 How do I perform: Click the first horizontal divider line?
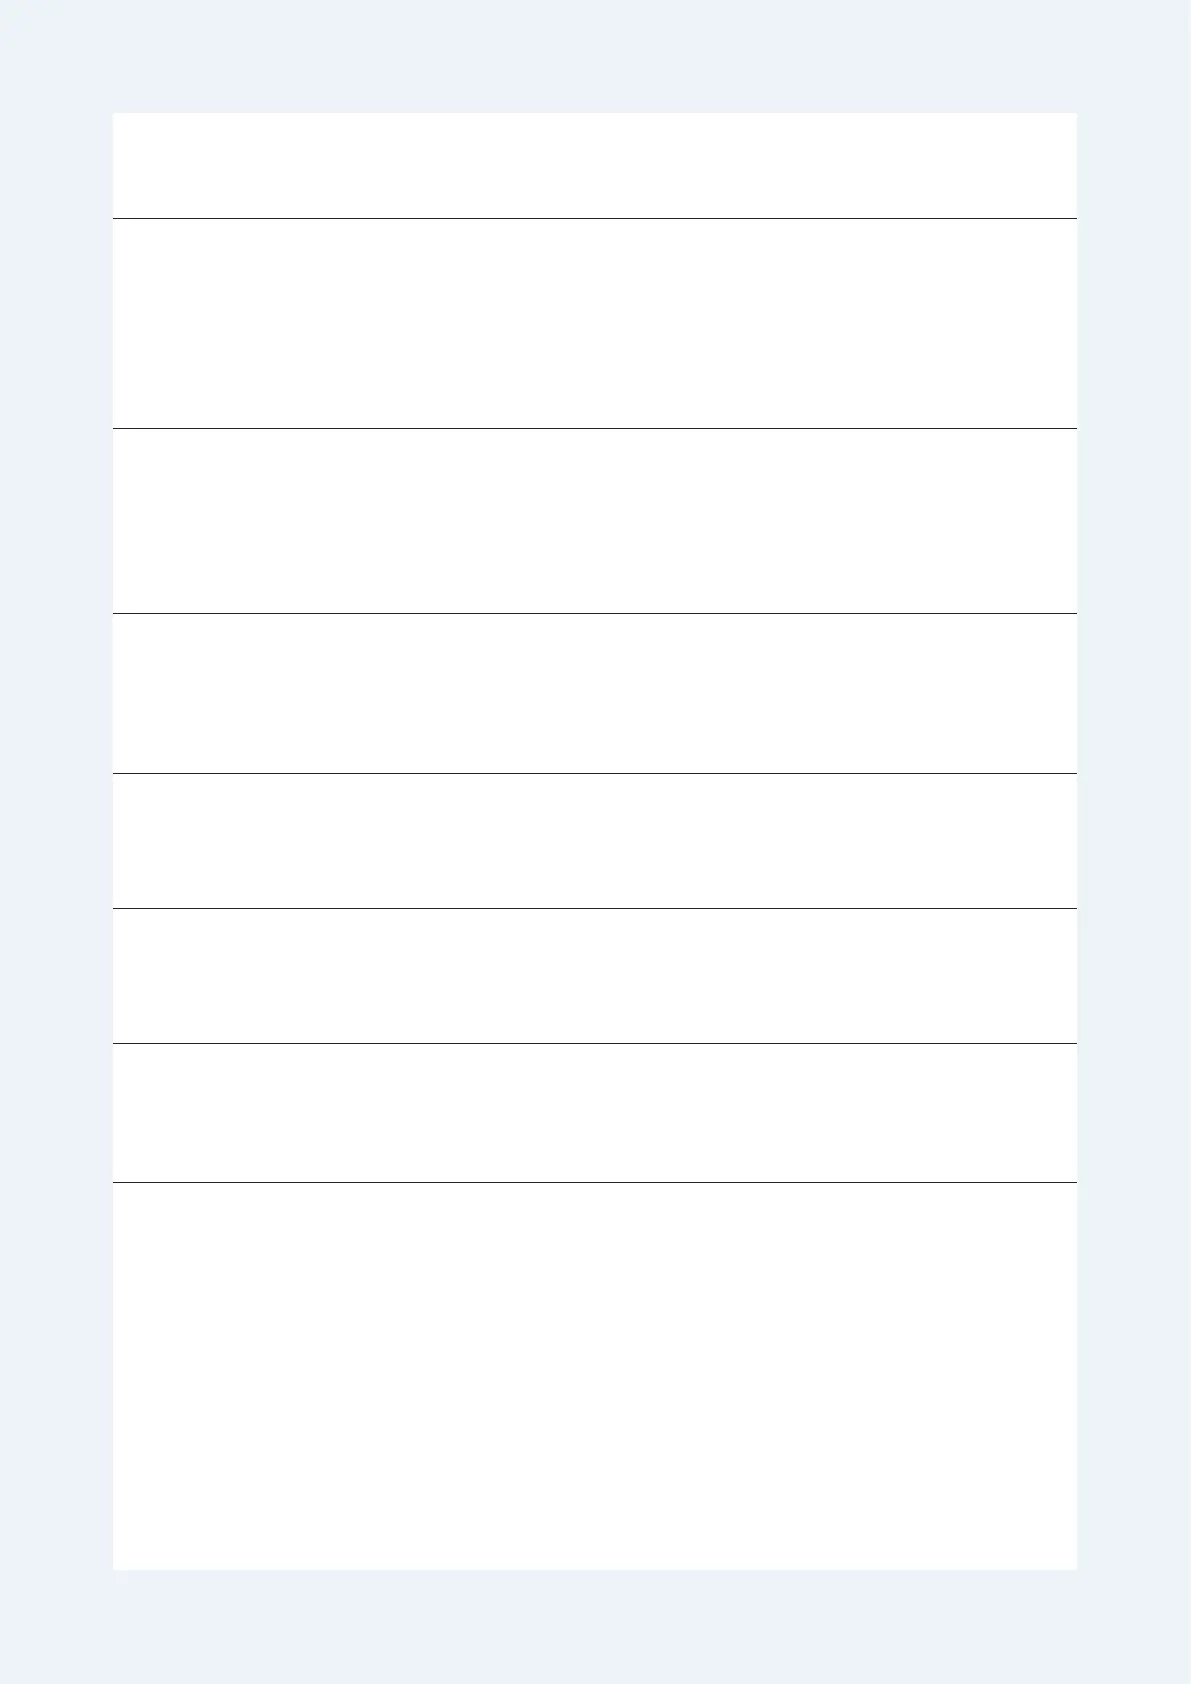click(595, 218)
